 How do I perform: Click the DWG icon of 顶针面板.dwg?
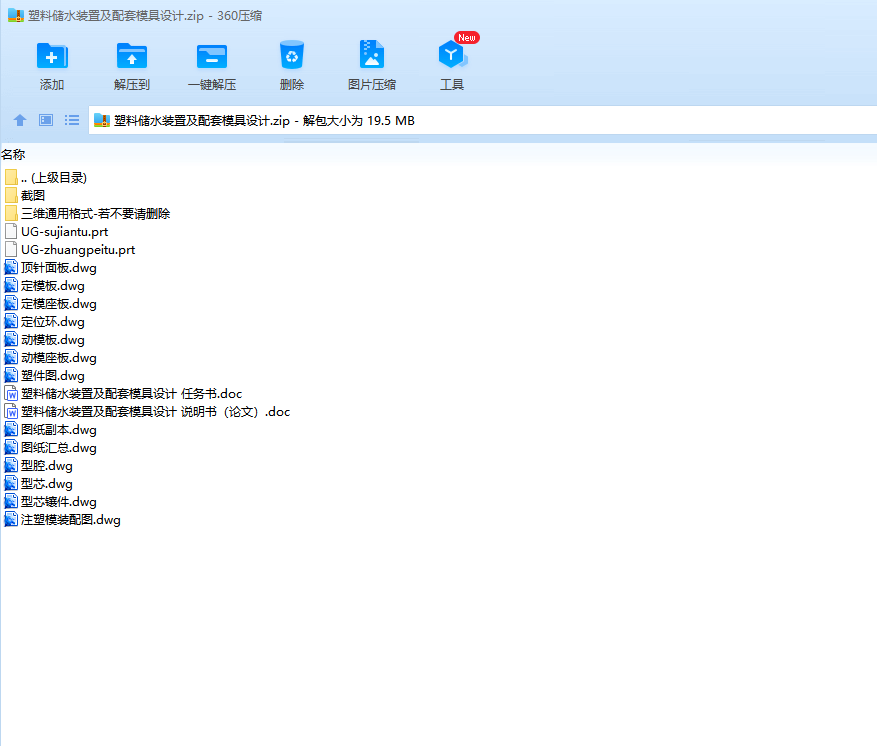[11, 268]
